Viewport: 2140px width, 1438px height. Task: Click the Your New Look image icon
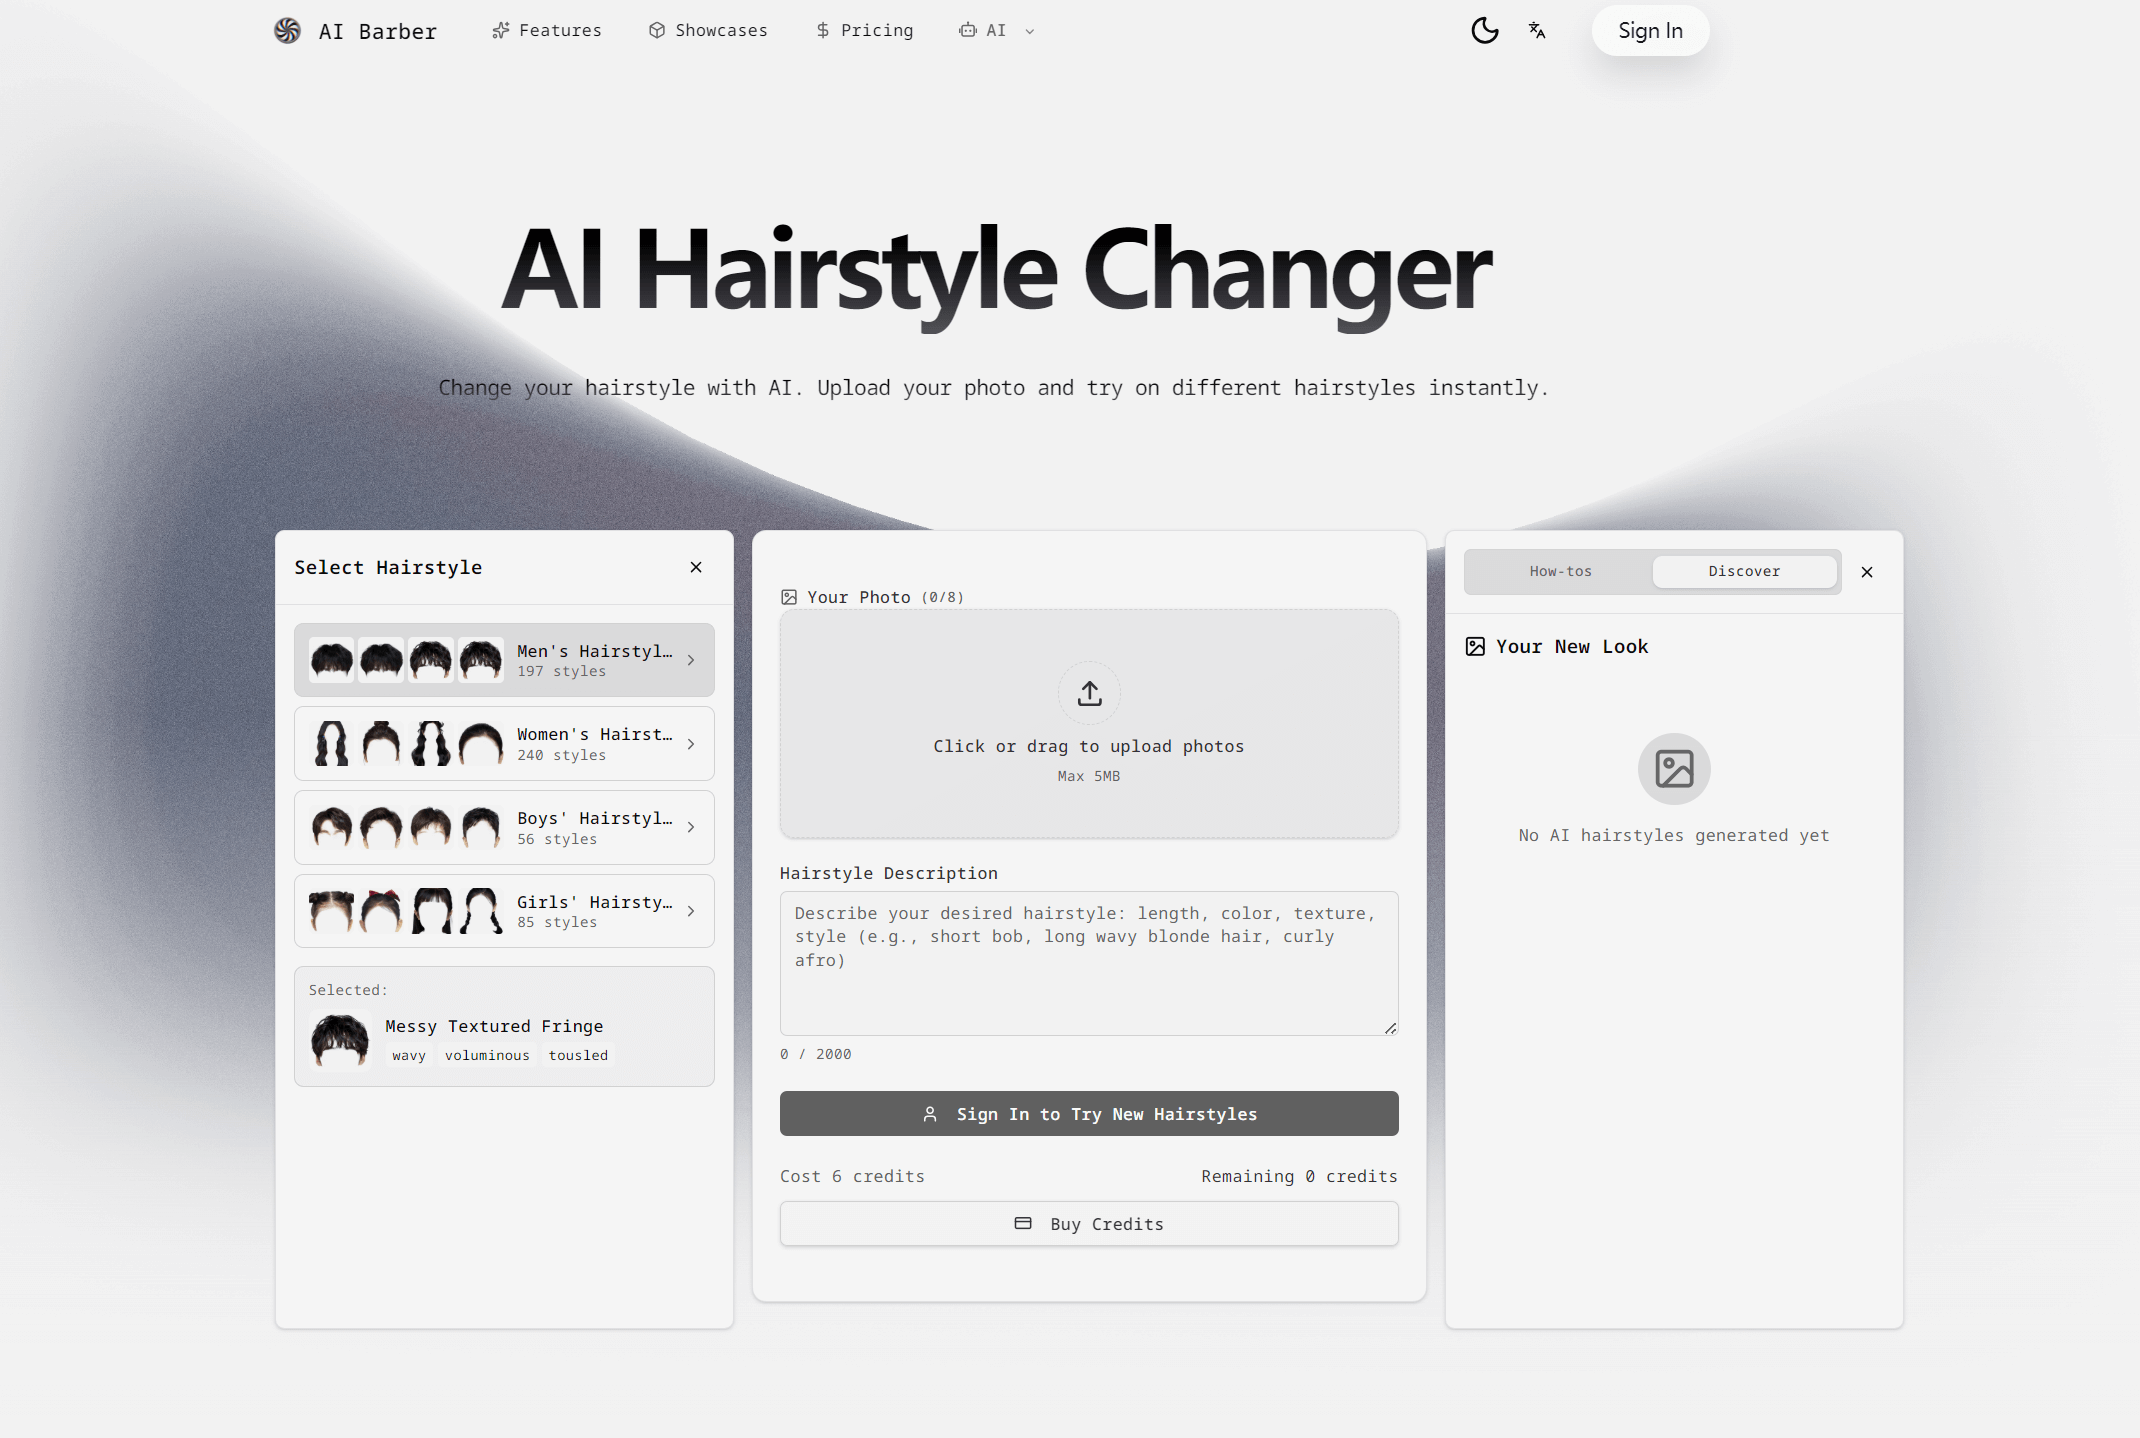[x=1475, y=647]
